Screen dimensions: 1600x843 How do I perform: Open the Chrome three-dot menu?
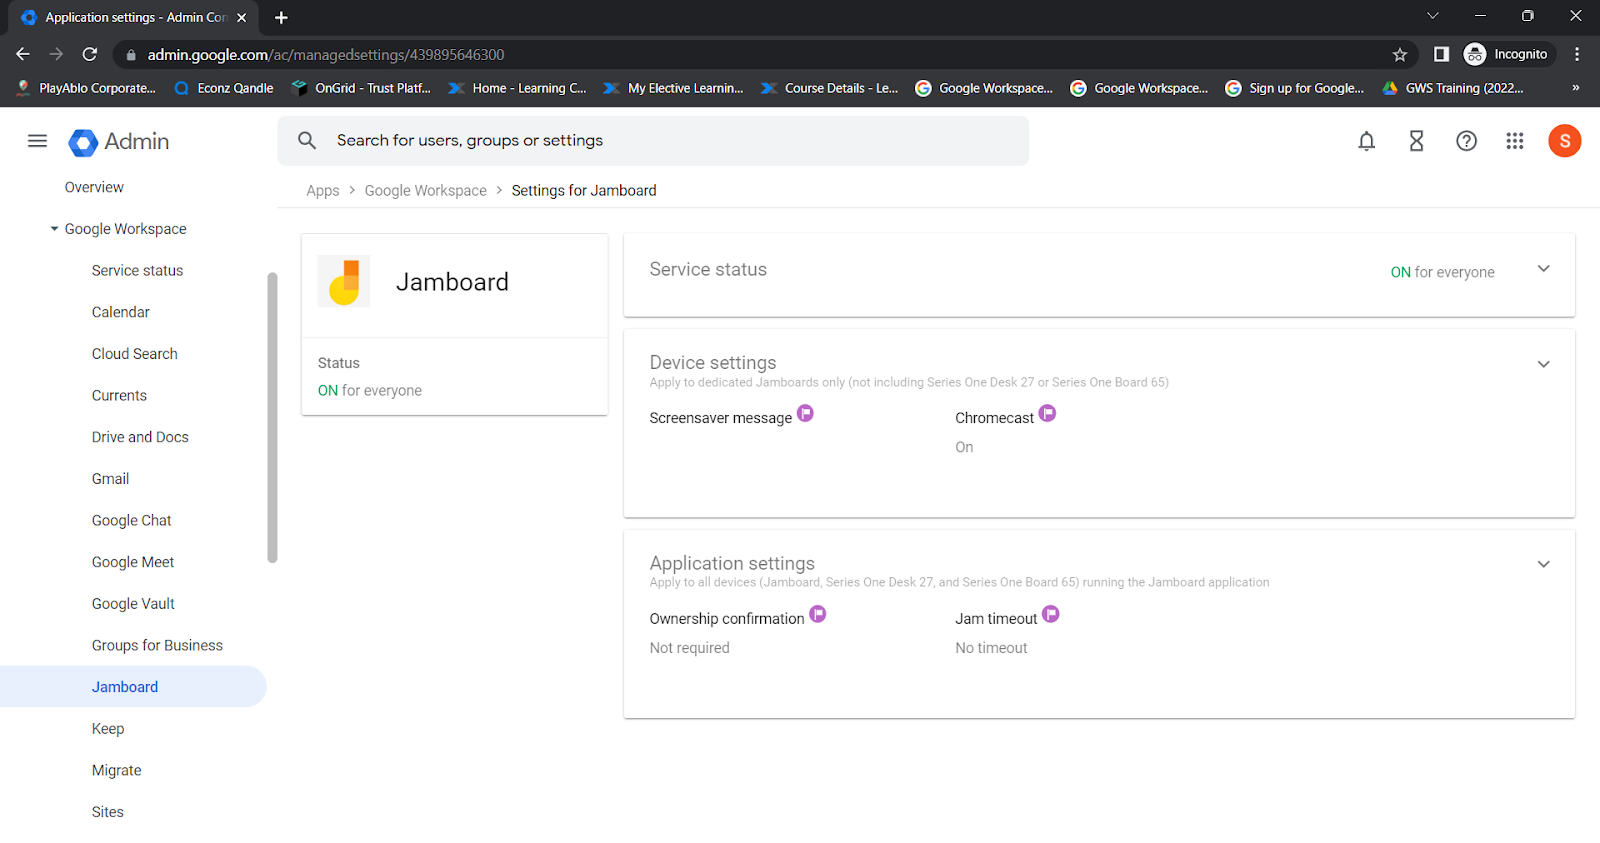(1577, 55)
